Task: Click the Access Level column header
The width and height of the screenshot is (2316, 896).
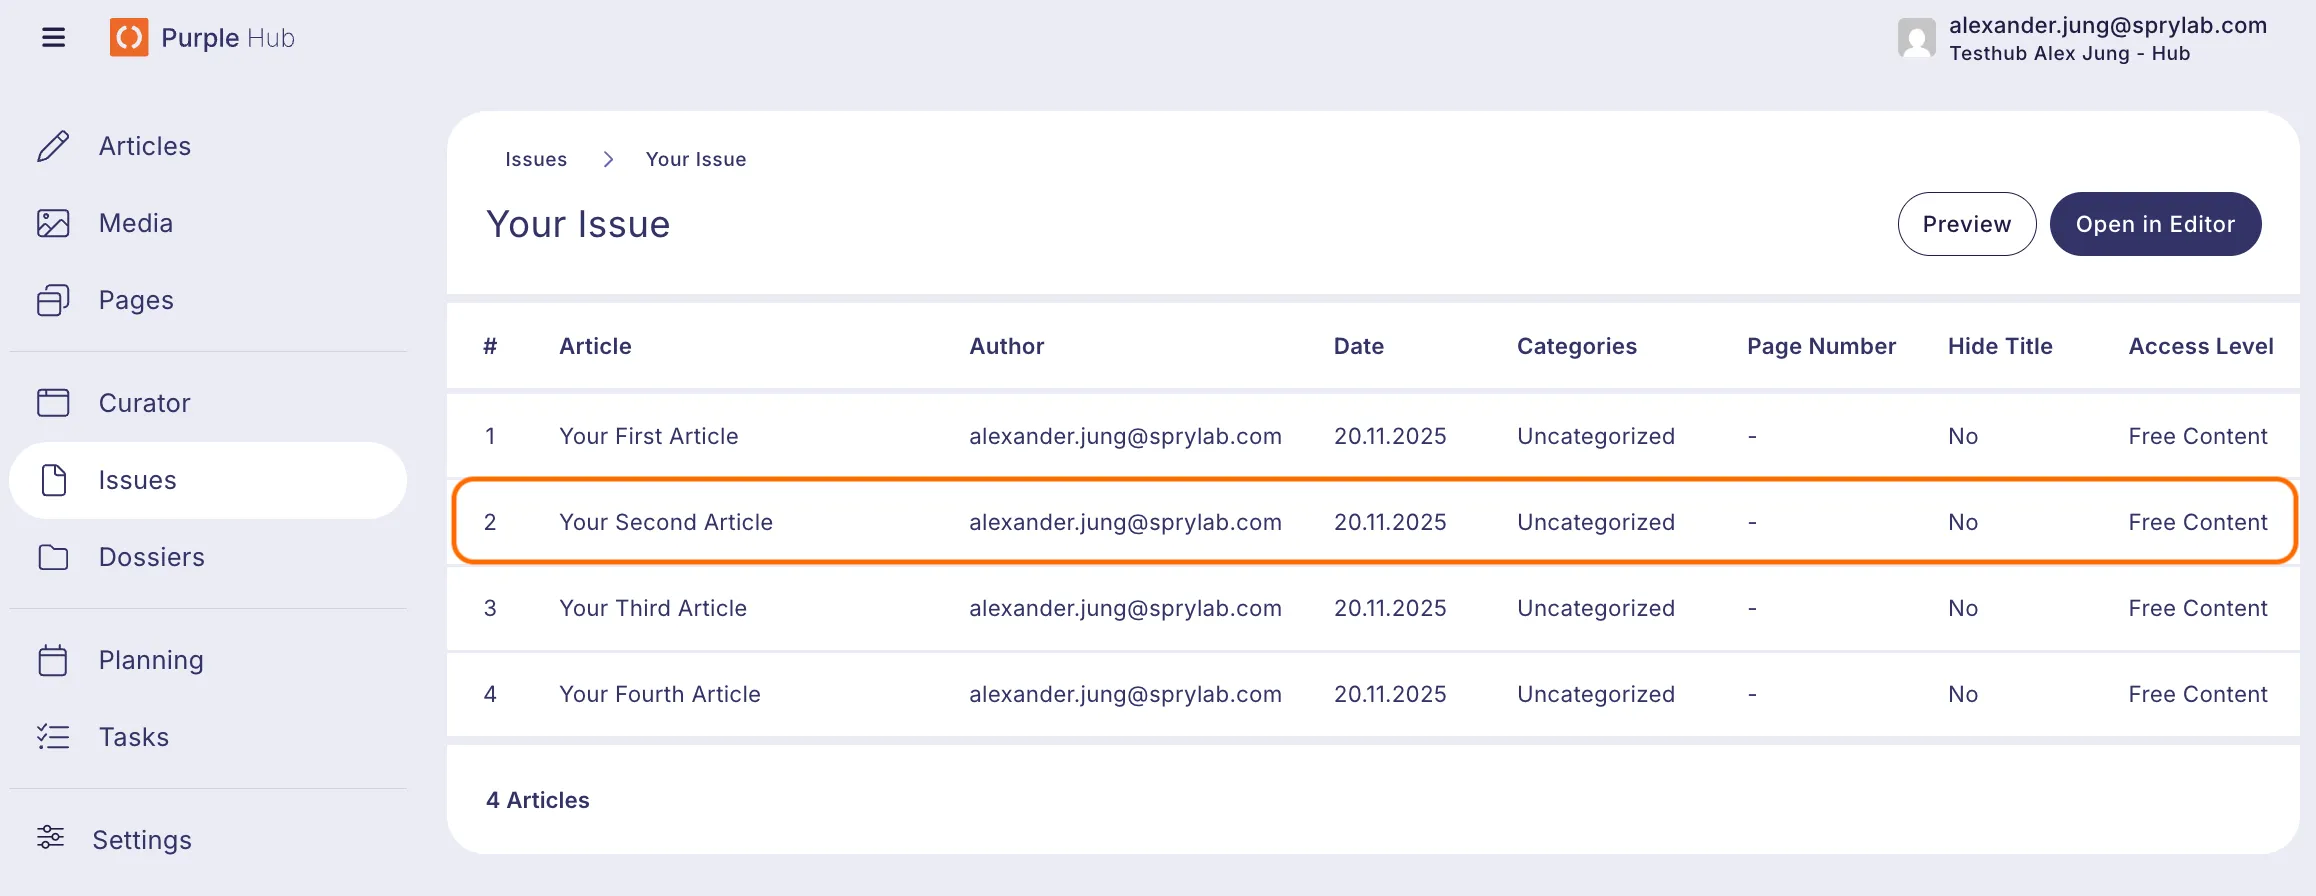Action: point(2201,346)
